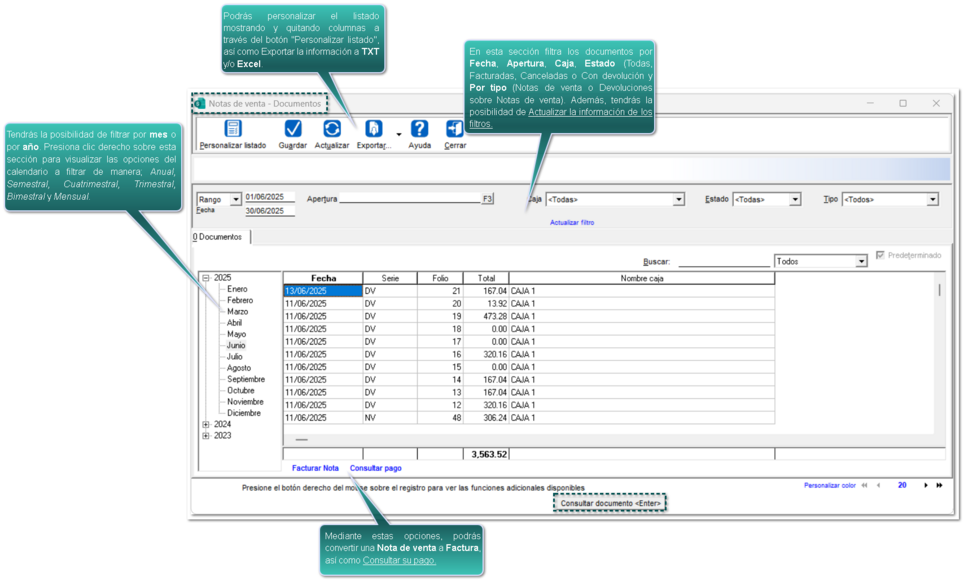Go to the first page arrow
The image size is (964, 582).
pyautogui.click(x=864, y=486)
